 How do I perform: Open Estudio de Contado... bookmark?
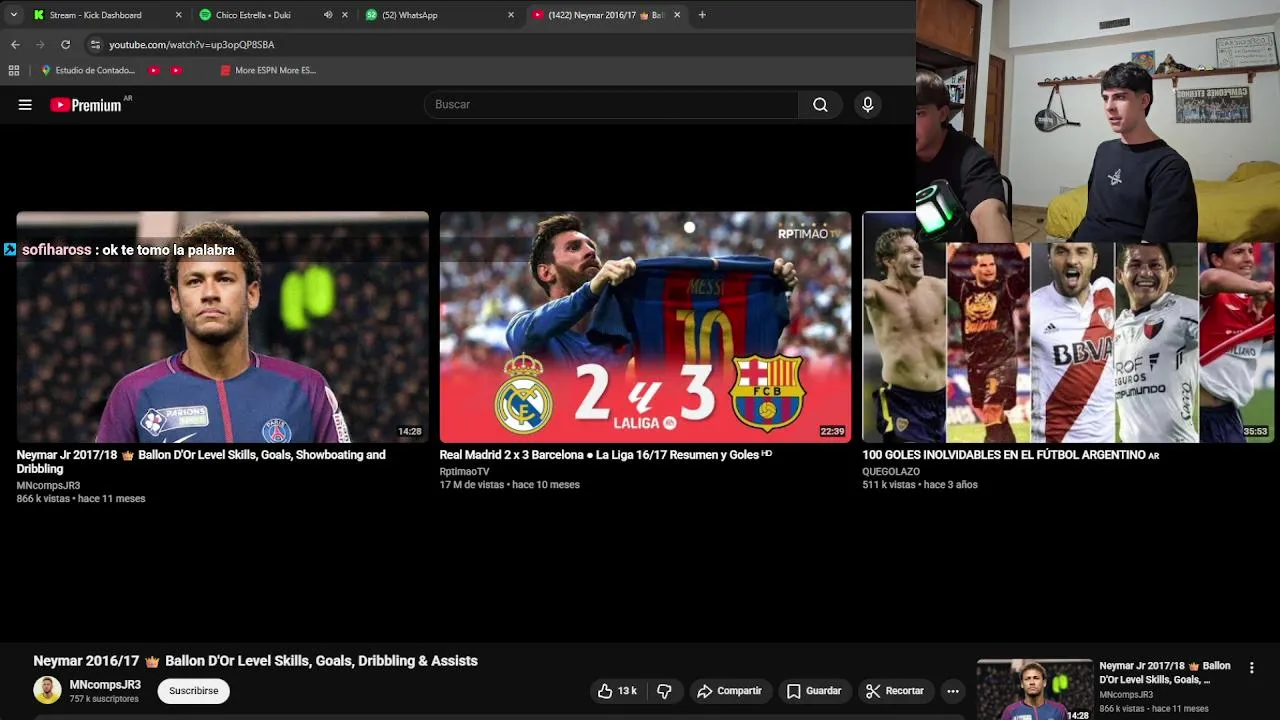click(x=88, y=70)
